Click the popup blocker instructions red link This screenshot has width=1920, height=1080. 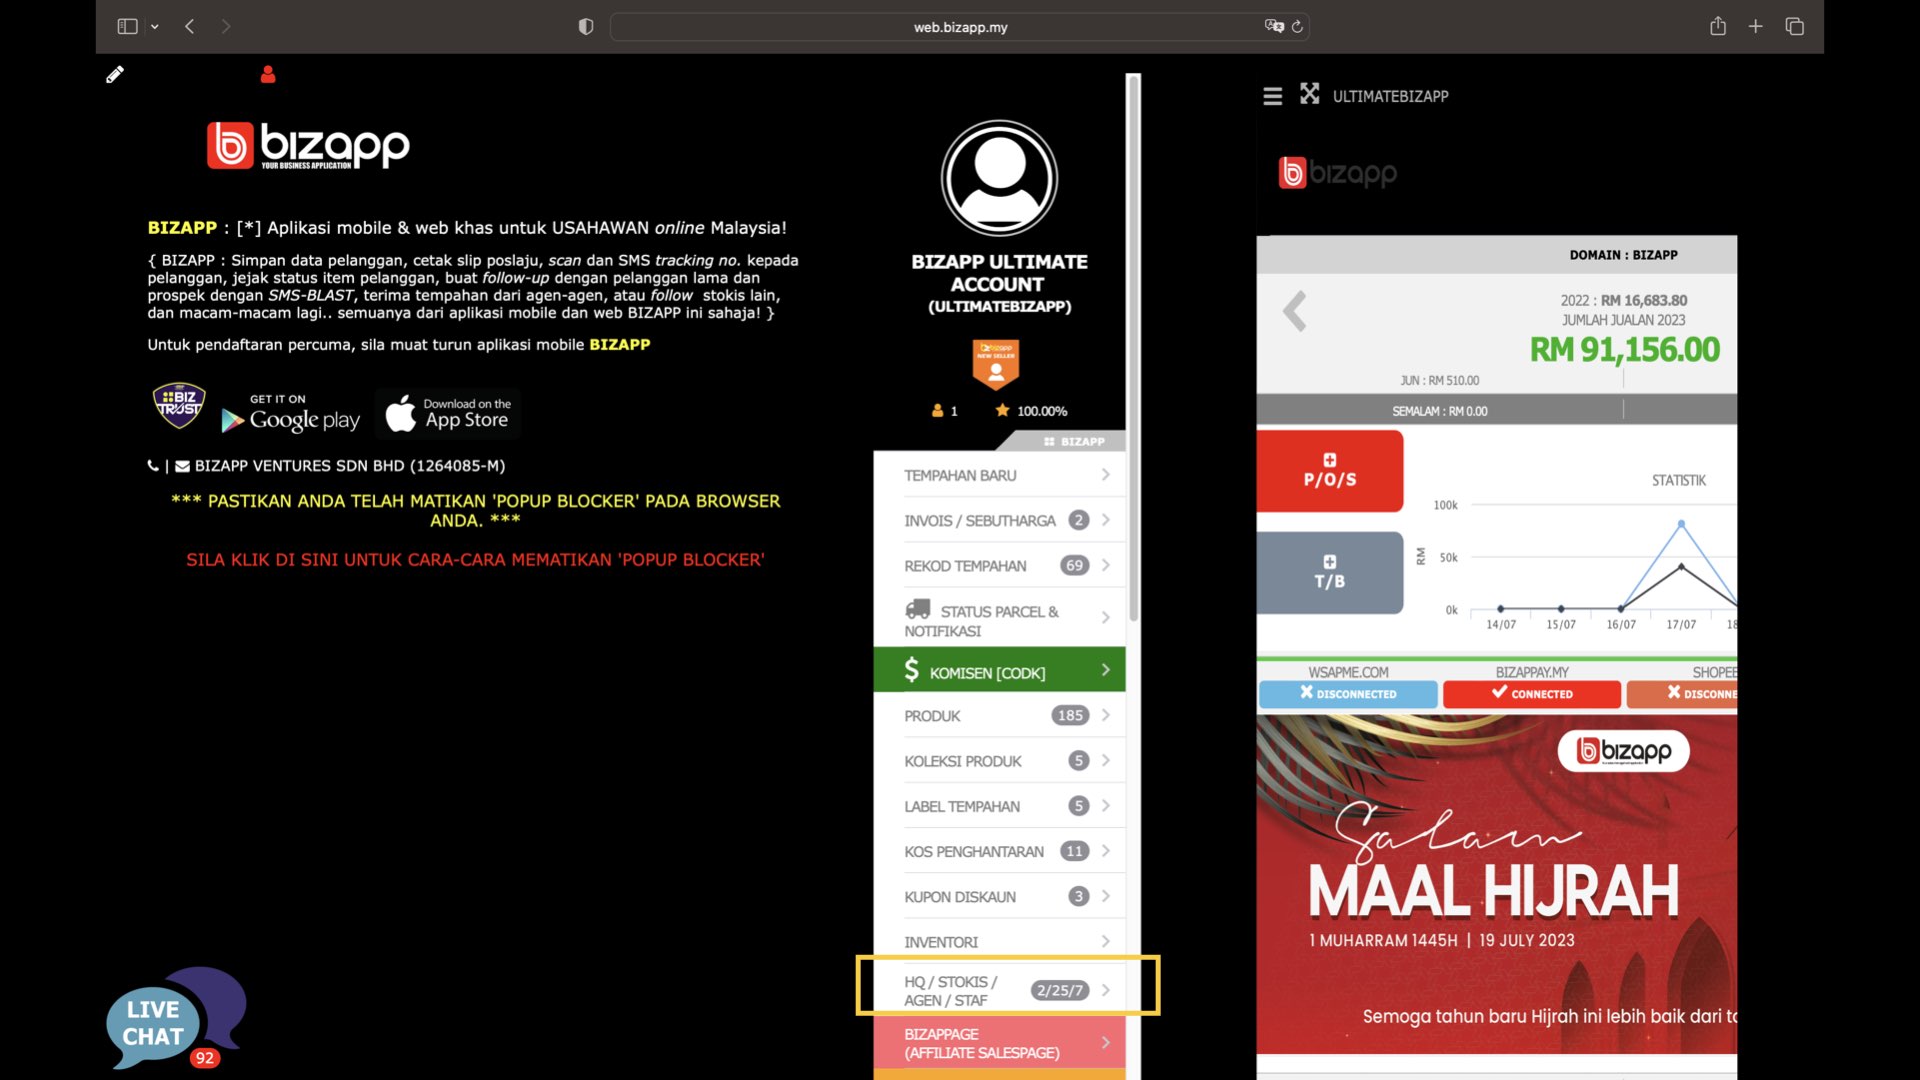pyautogui.click(x=475, y=560)
